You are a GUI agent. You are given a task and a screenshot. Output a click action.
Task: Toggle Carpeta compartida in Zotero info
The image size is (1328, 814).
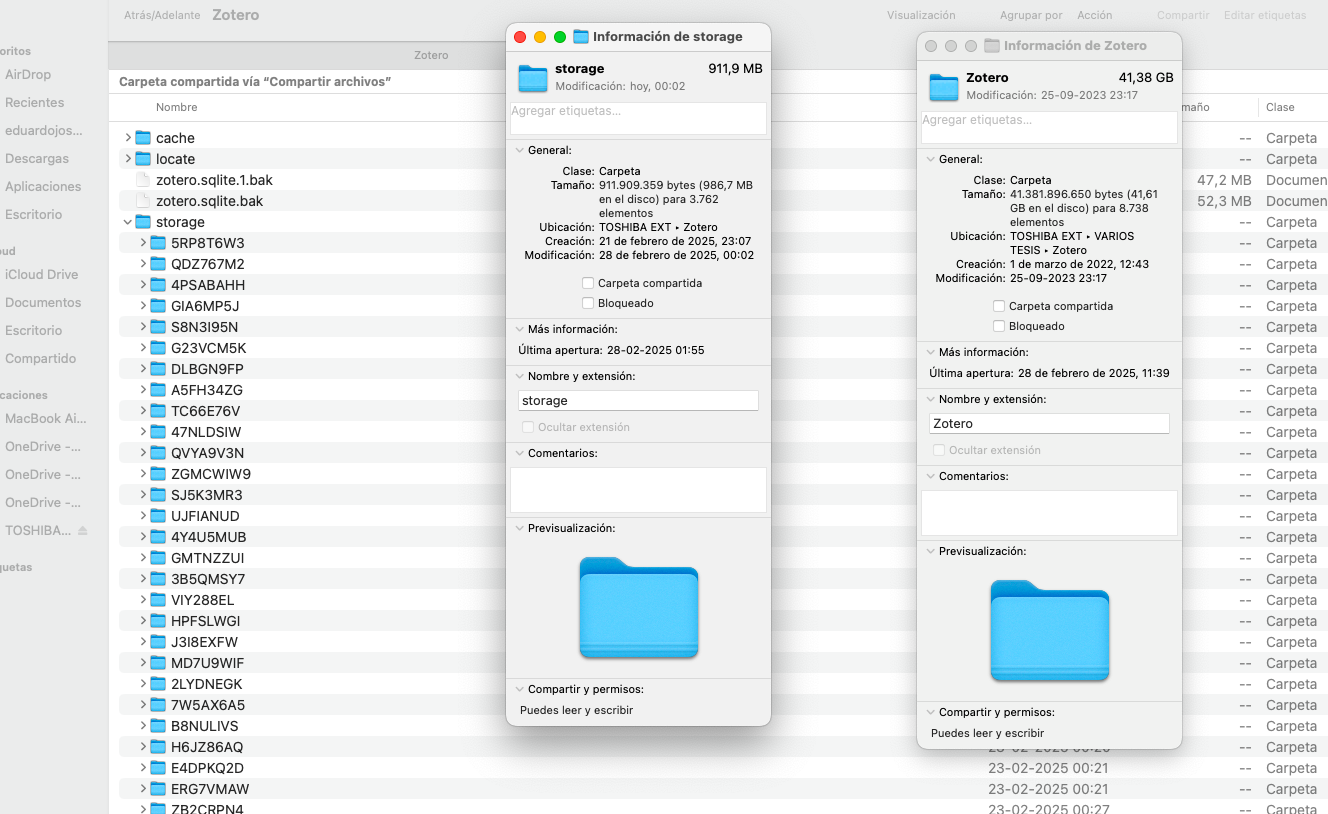999,306
